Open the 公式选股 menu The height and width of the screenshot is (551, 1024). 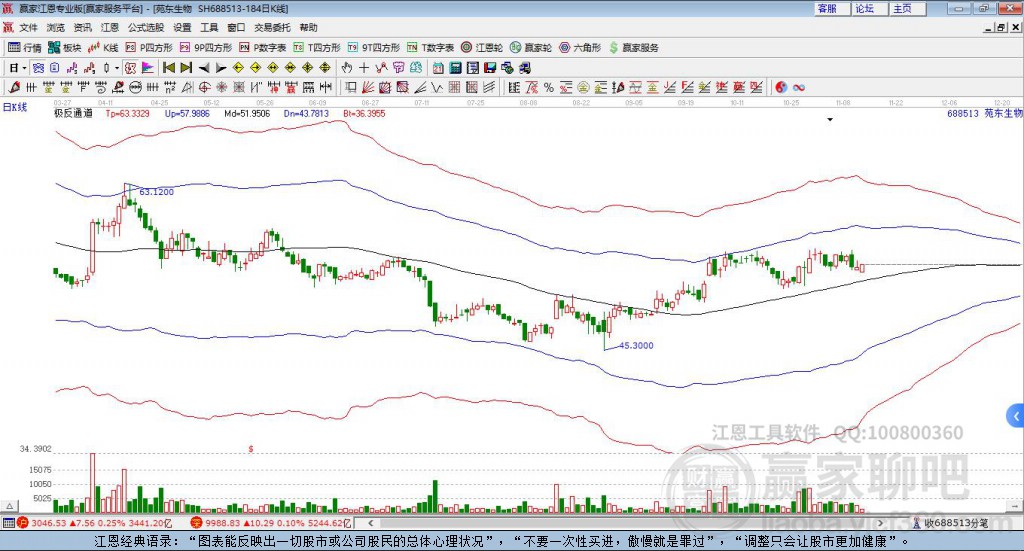click(146, 27)
